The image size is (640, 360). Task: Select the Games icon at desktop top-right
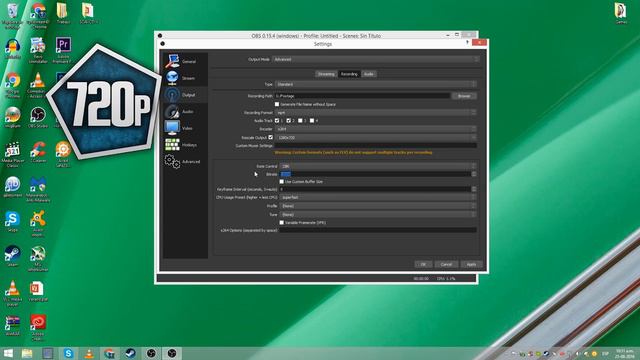pyautogui.click(x=621, y=13)
